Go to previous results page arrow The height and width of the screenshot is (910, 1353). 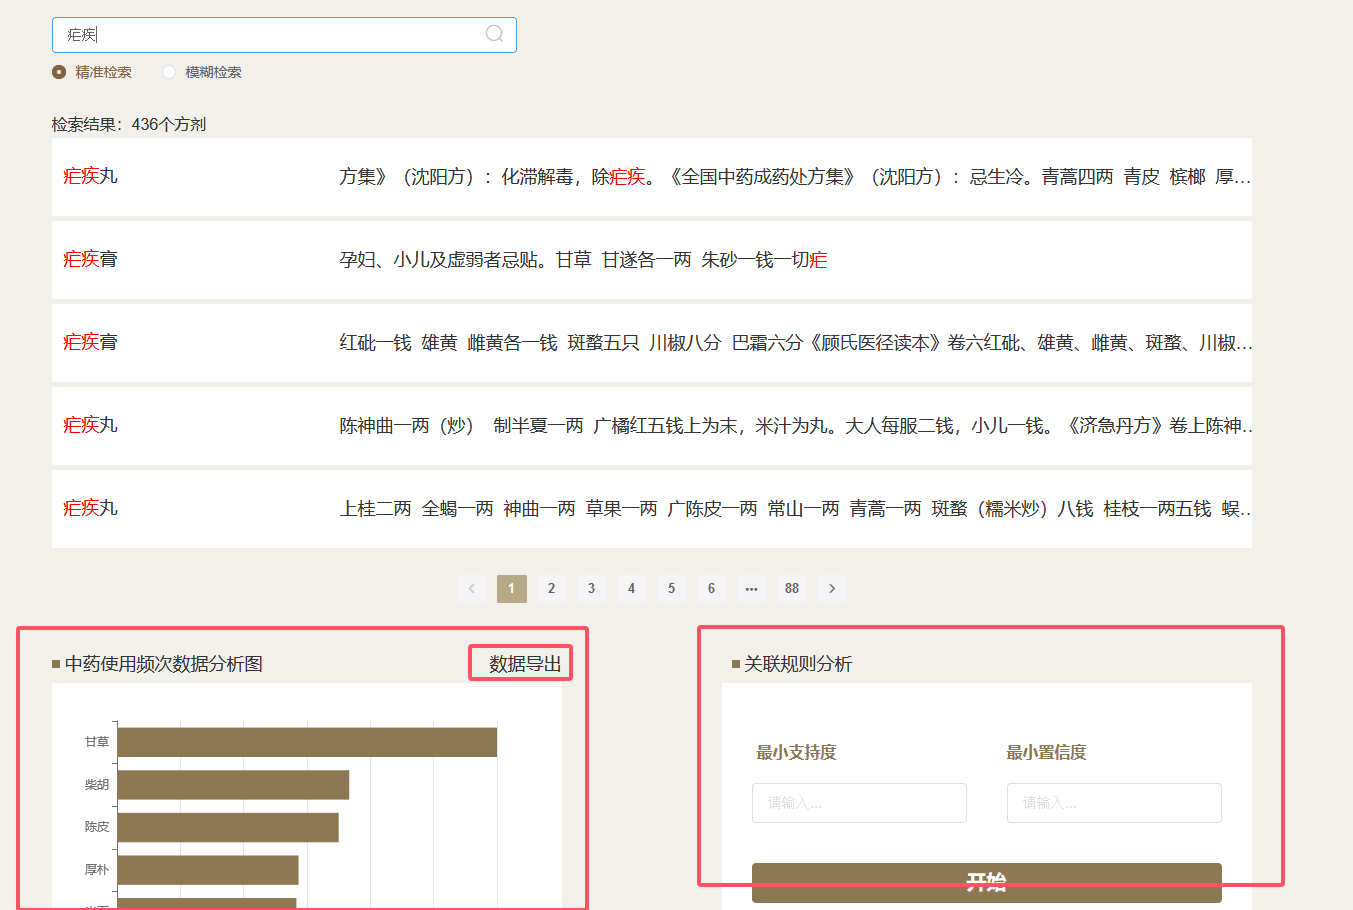coord(471,588)
